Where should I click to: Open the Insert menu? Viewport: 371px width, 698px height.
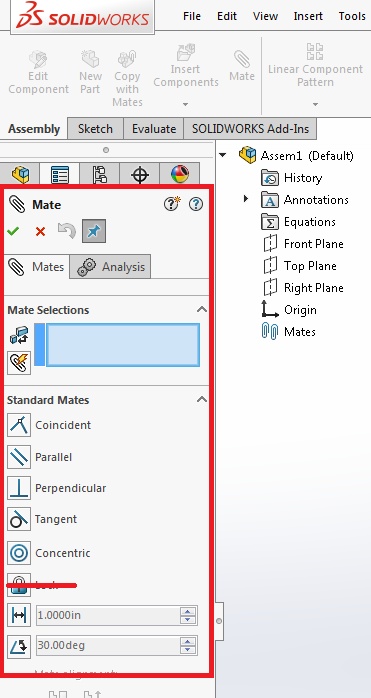(308, 16)
